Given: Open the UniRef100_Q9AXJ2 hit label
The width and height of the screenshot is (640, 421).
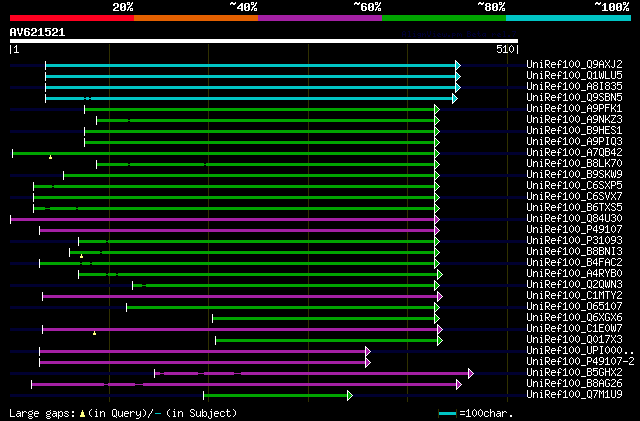Looking at the screenshot, I should click(x=574, y=64).
